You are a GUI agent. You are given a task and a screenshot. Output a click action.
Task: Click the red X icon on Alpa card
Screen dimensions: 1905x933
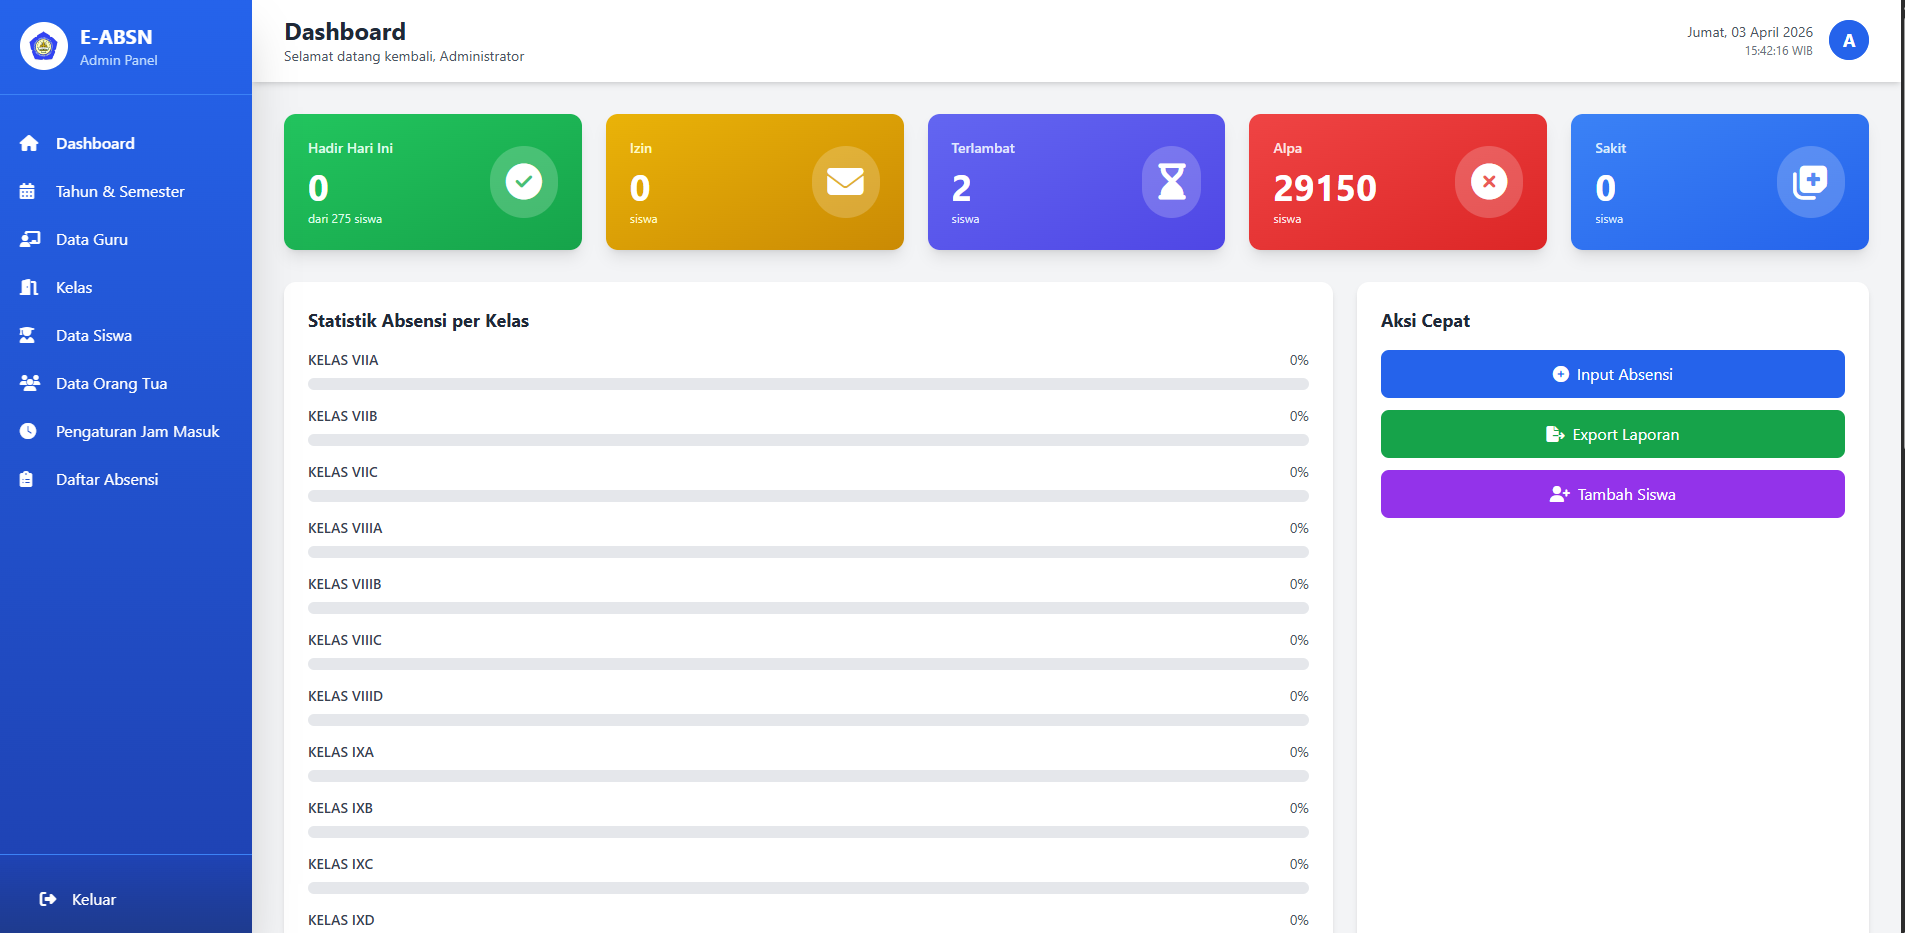coord(1488,181)
